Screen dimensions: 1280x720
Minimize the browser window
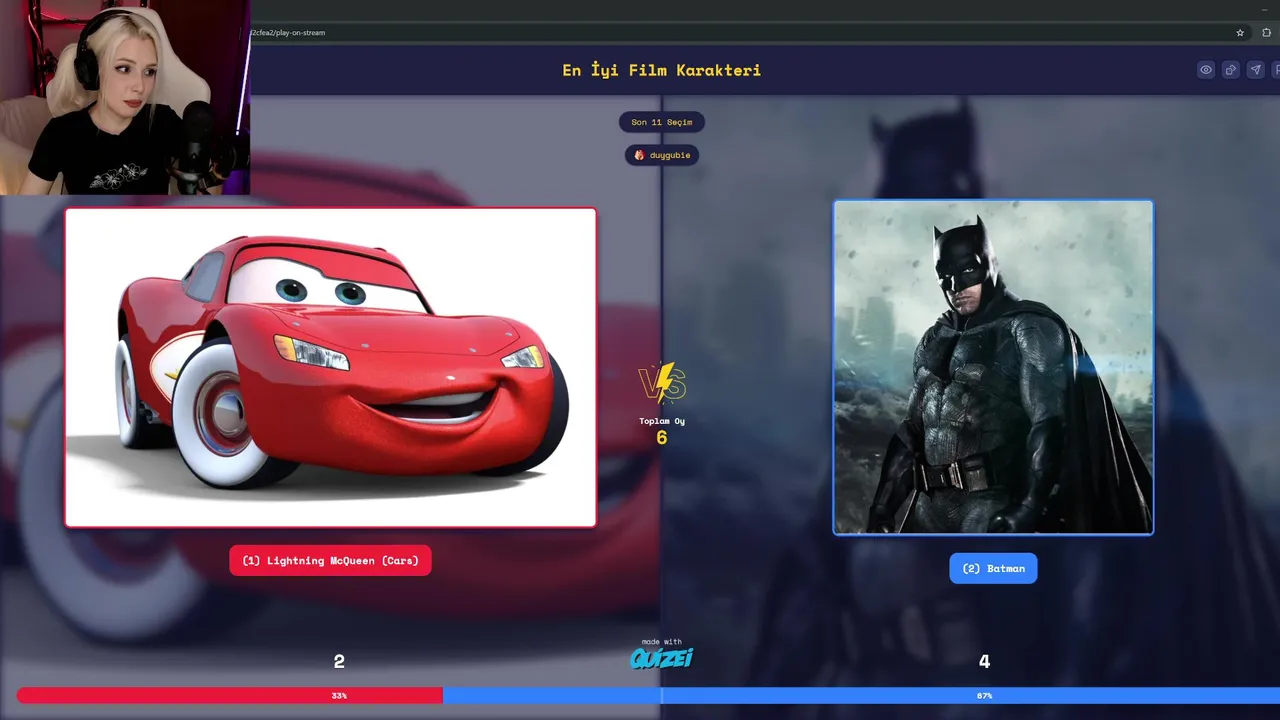pos(1264,9)
